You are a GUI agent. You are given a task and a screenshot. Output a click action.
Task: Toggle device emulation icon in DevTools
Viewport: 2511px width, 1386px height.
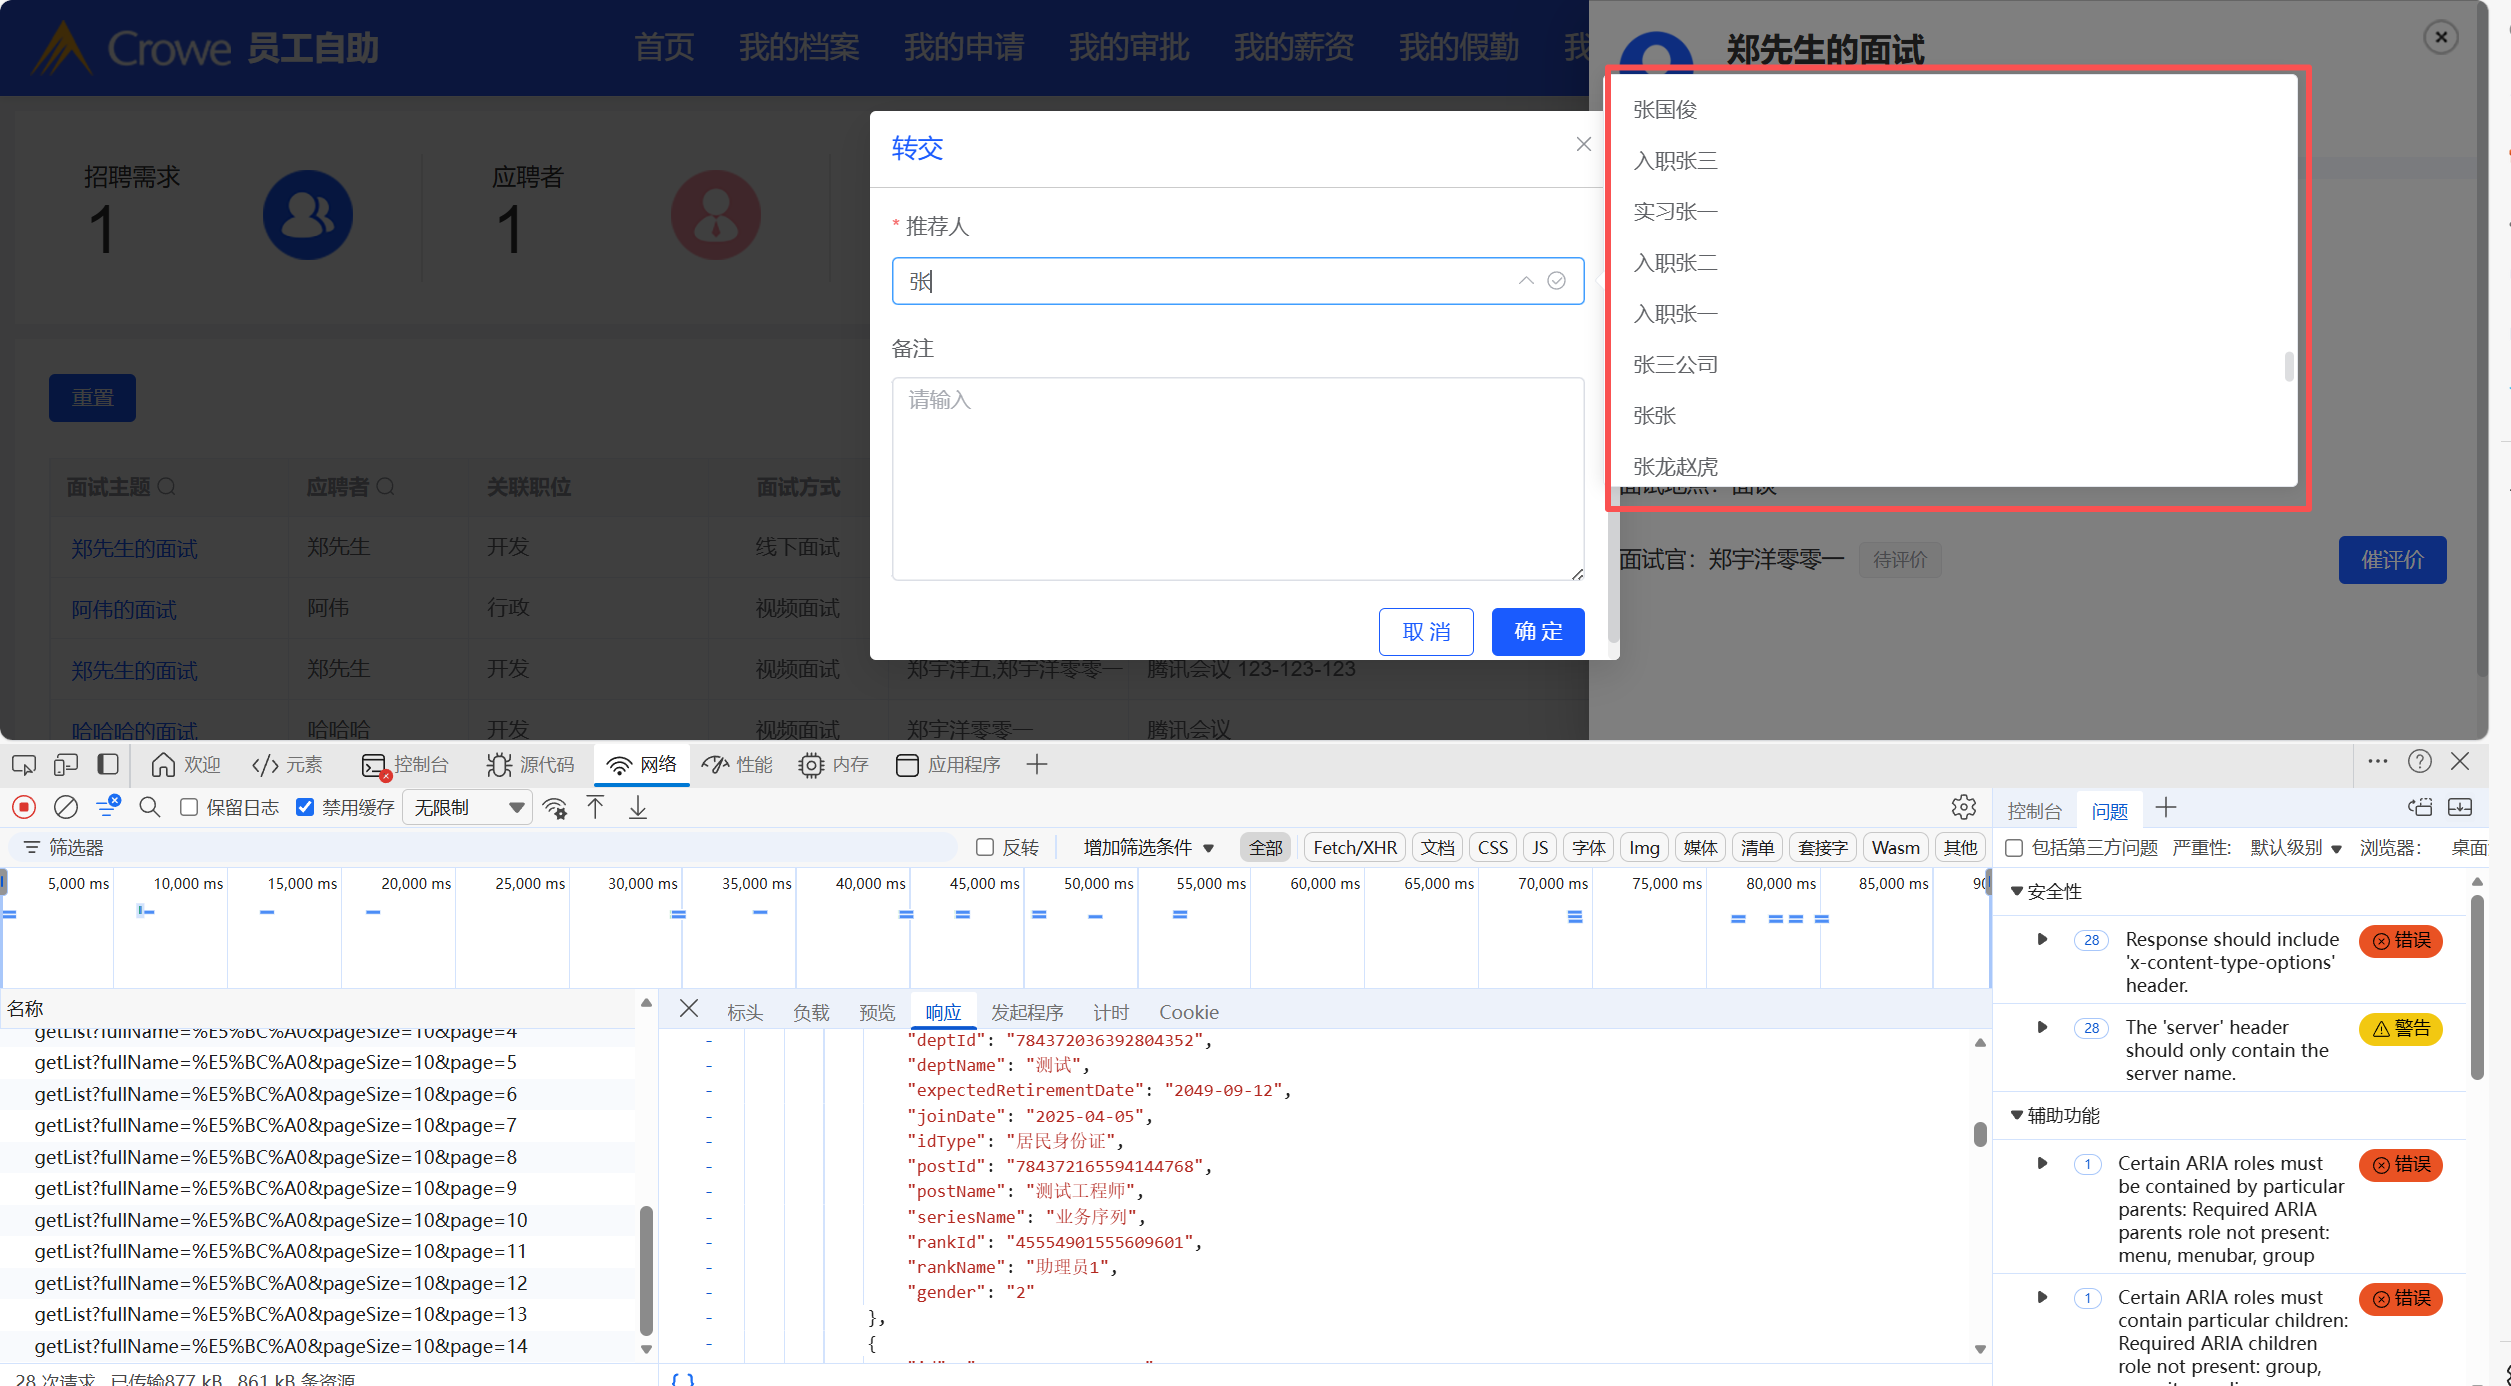66,765
